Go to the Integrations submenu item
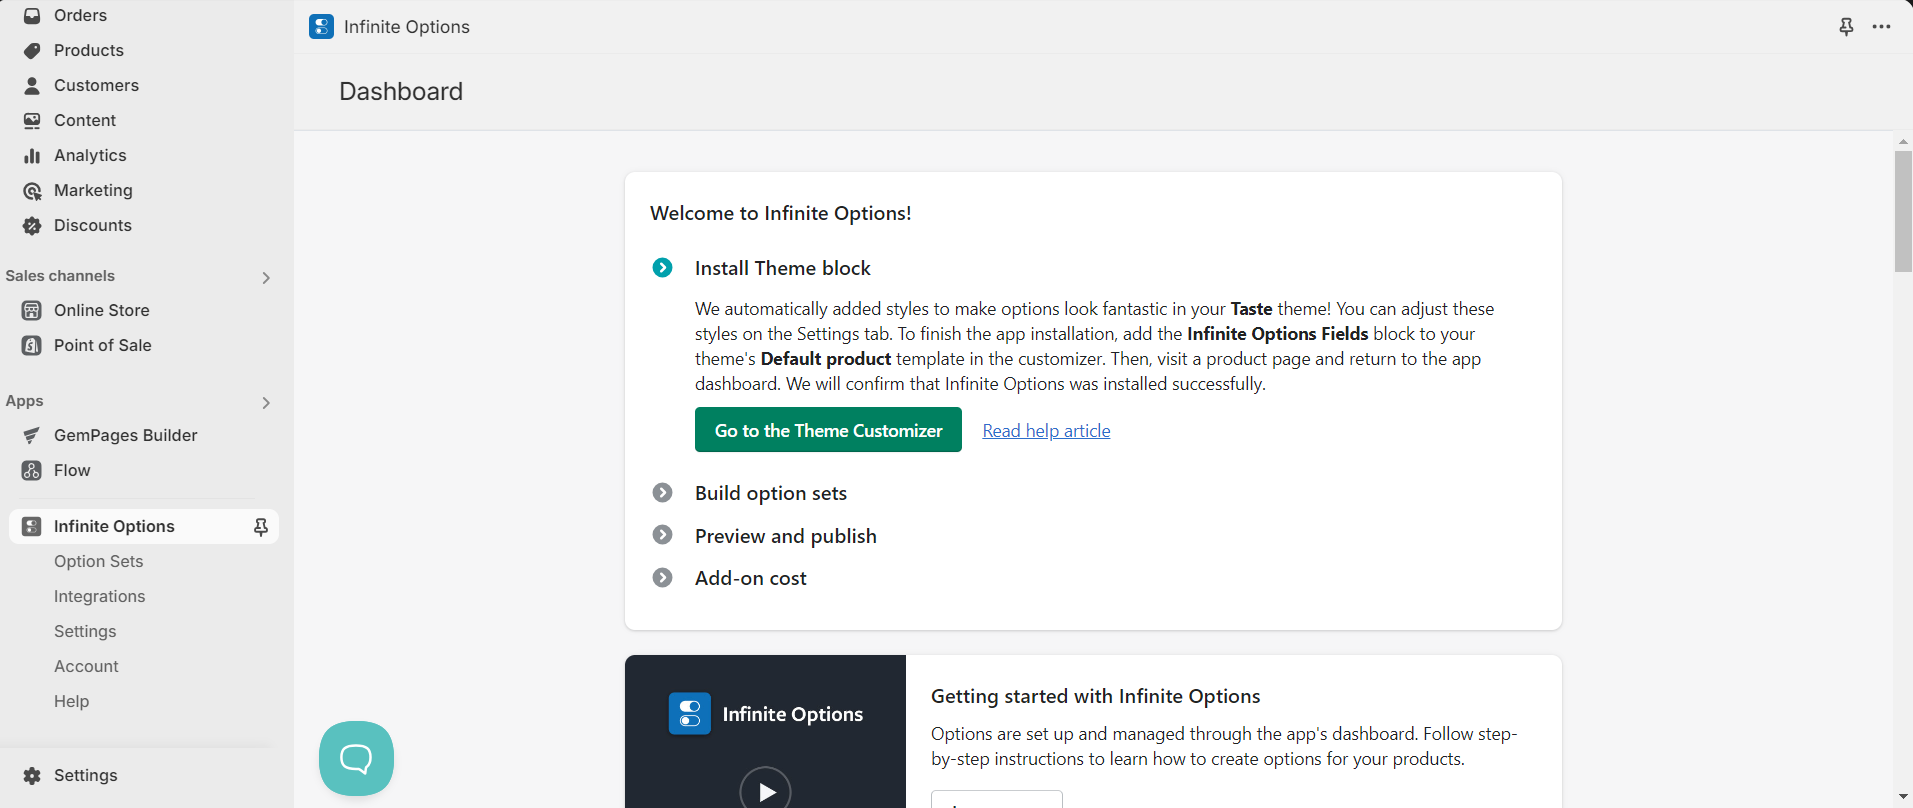 100,597
